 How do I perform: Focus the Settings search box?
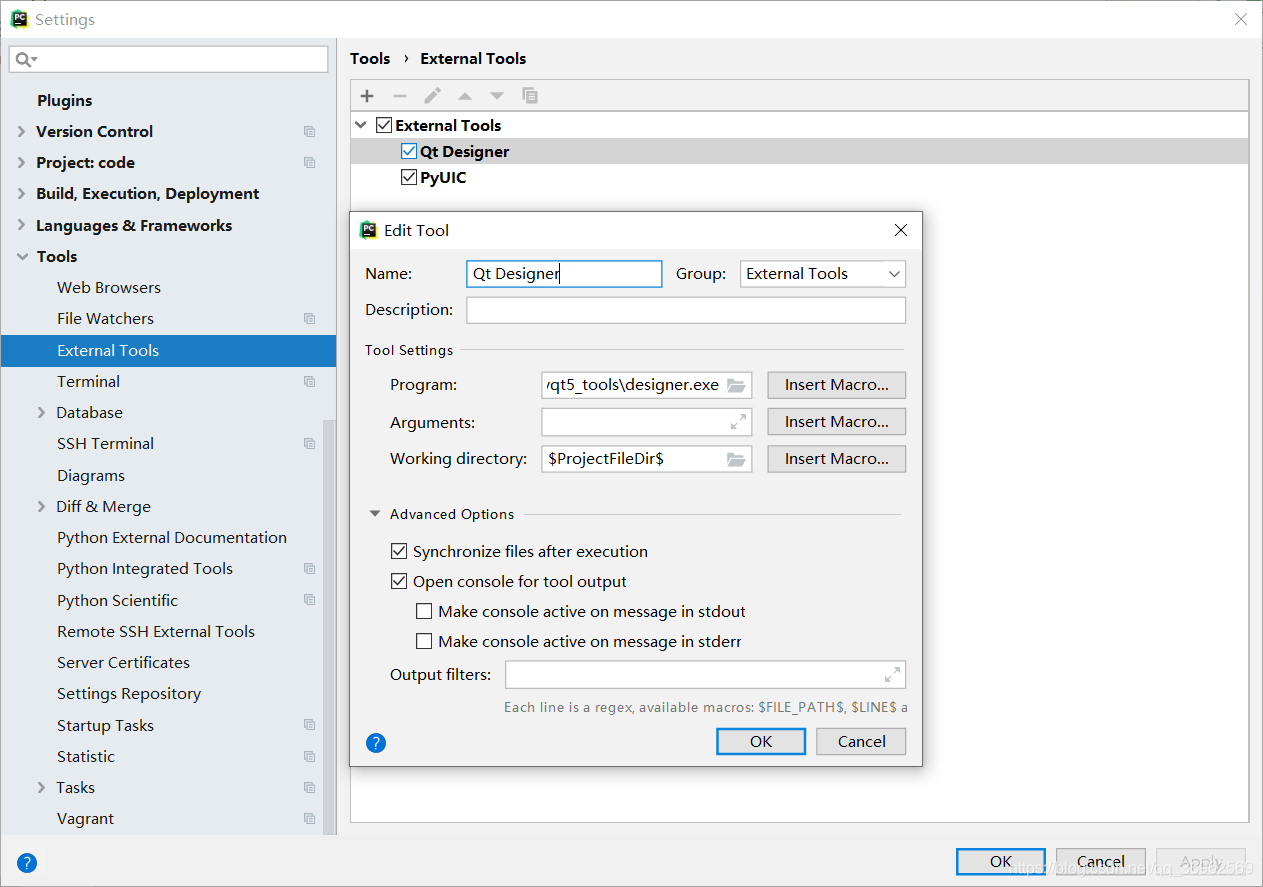[x=169, y=60]
